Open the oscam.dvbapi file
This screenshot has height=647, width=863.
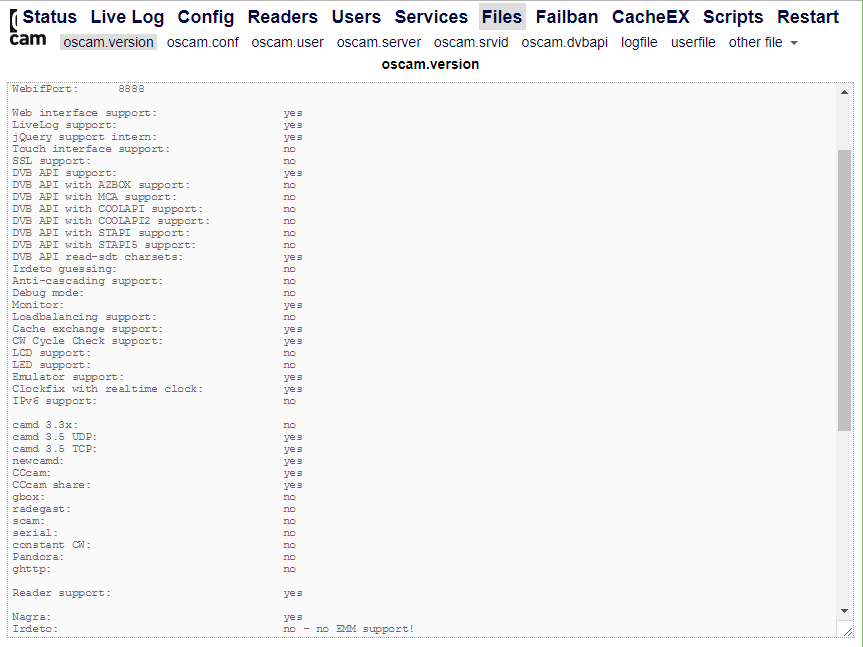pos(565,42)
